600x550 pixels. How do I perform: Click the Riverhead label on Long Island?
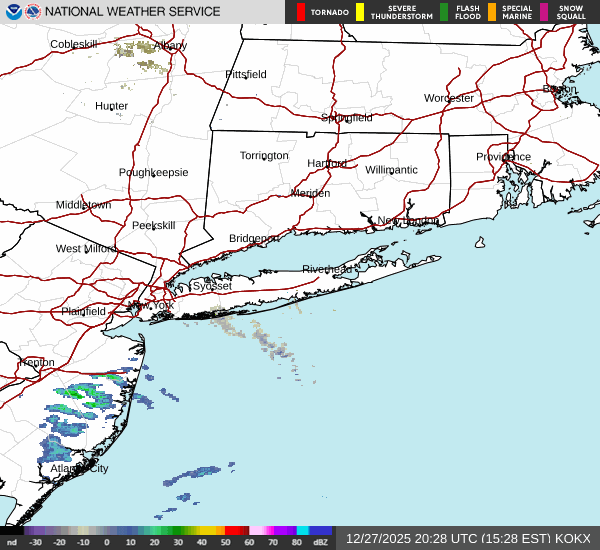tap(327, 269)
